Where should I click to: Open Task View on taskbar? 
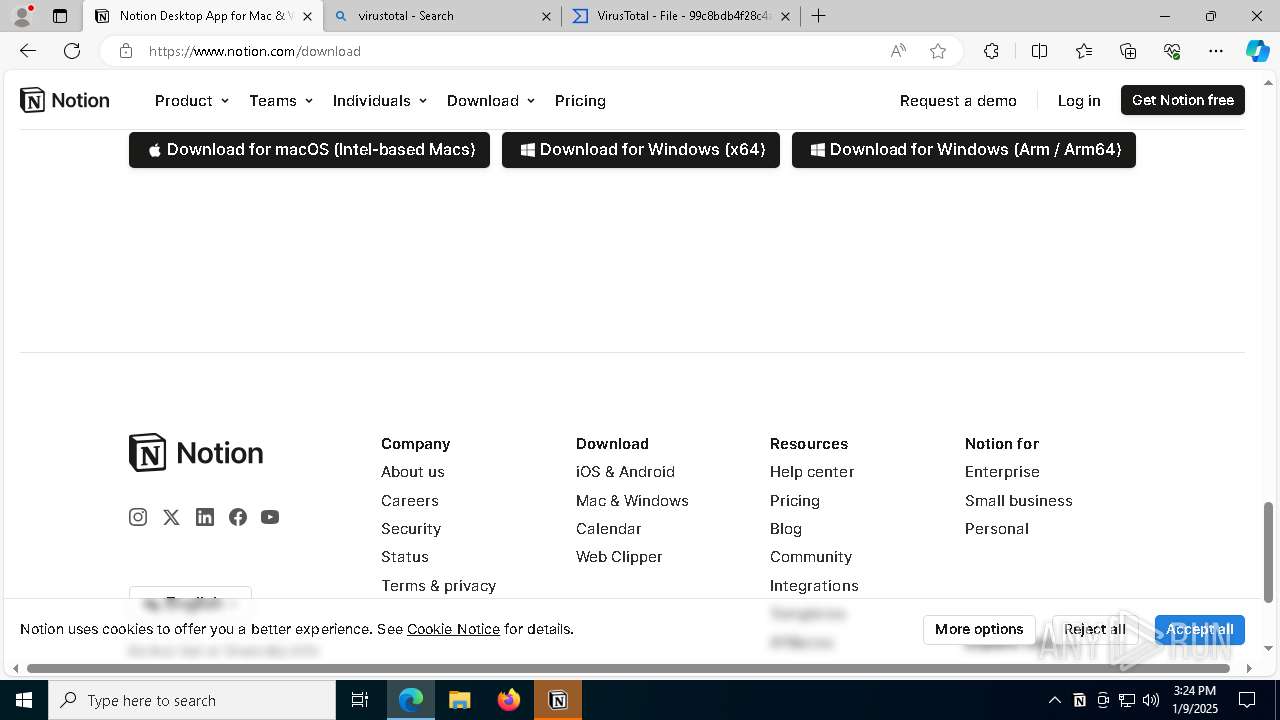[x=360, y=700]
